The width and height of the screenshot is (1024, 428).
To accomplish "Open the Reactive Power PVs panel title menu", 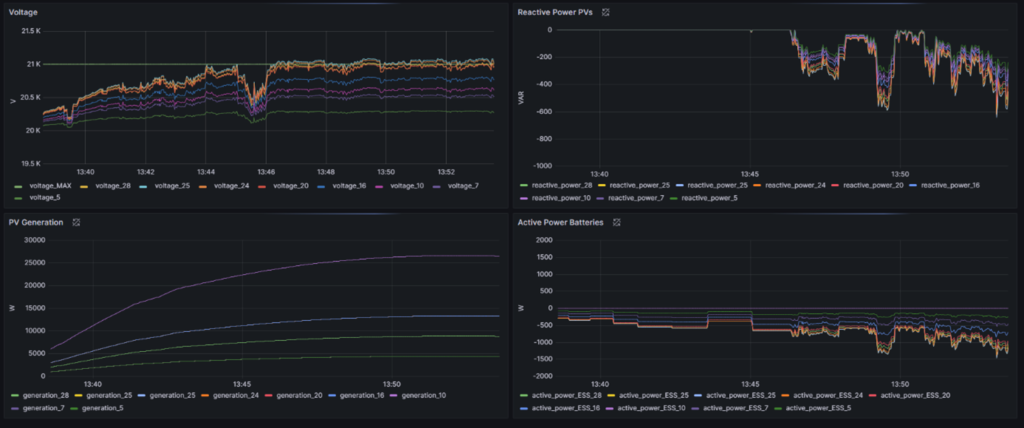I will tap(556, 12).
